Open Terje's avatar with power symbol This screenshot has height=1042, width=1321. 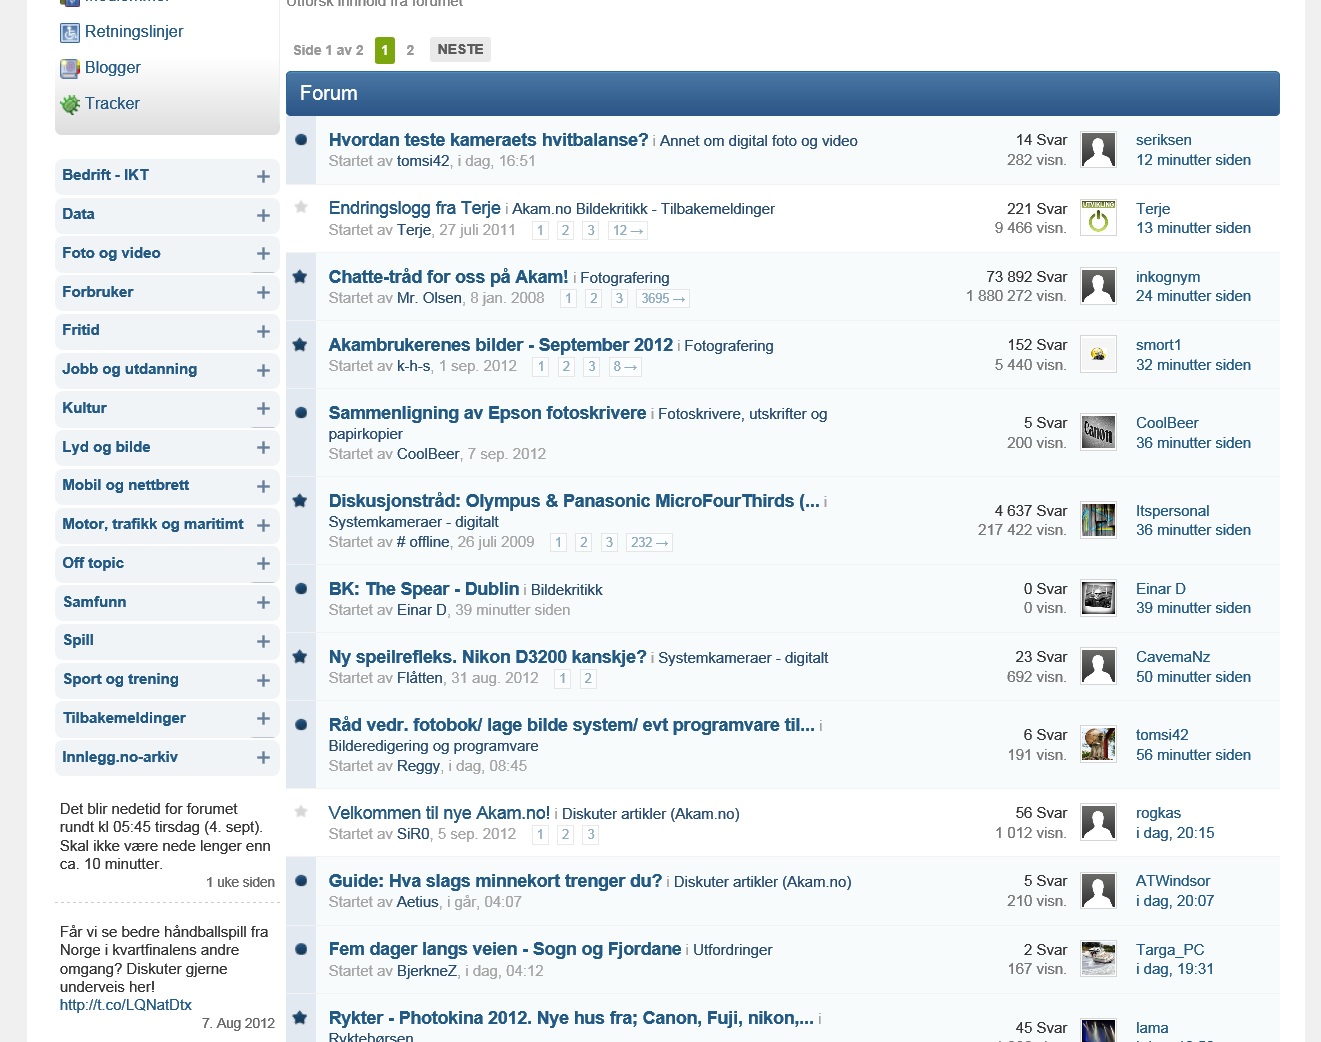(x=1098, y=218)
